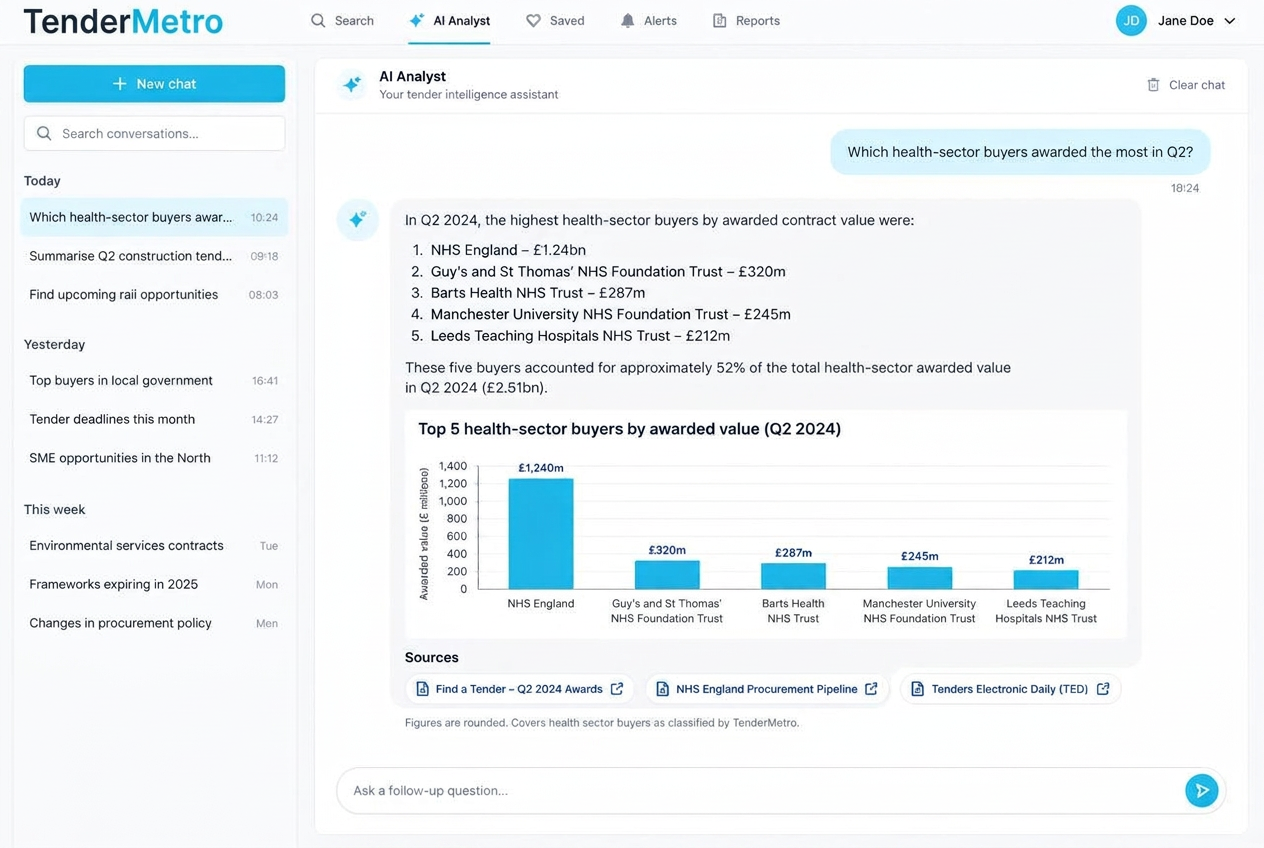The width and height of the screenshot is (1264, 848).
Task: Click the trash icon beside Clear chat
Action: pos(1153,85)
